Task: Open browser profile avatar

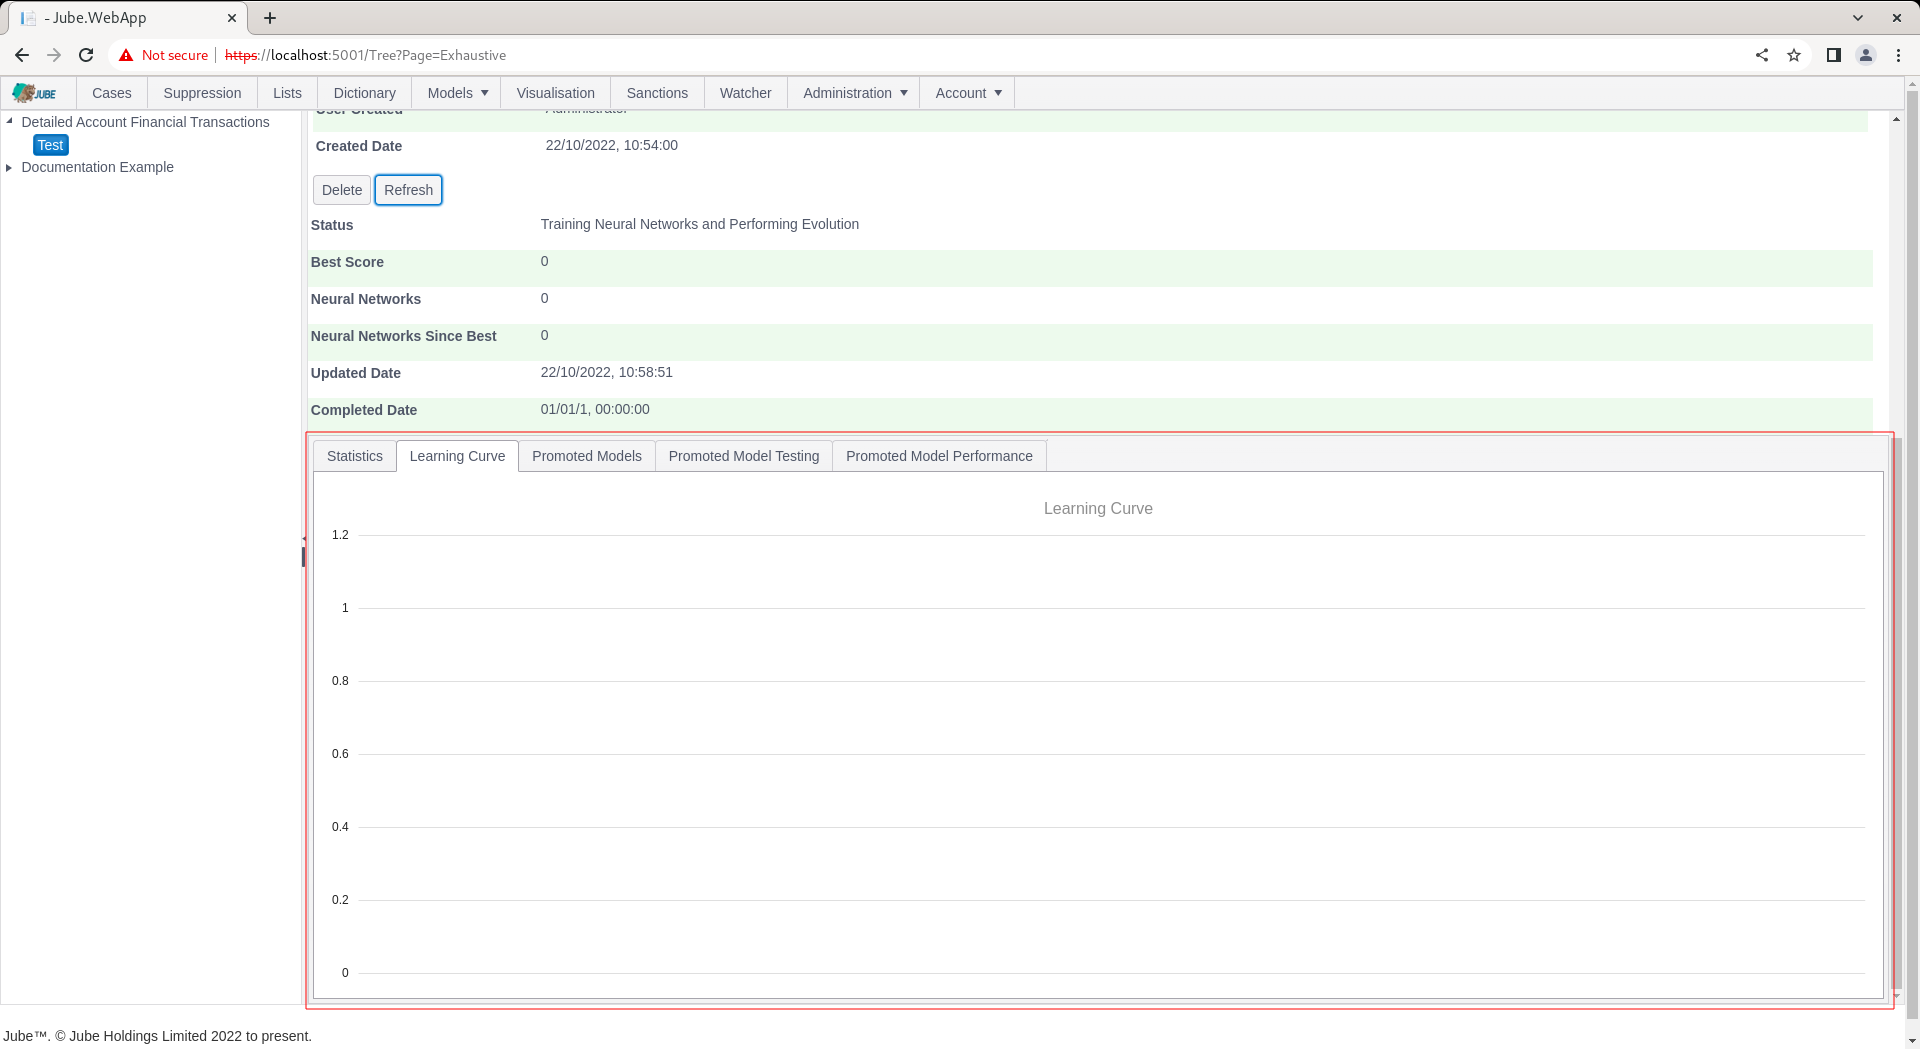Action: click(x=1866, y=55)
